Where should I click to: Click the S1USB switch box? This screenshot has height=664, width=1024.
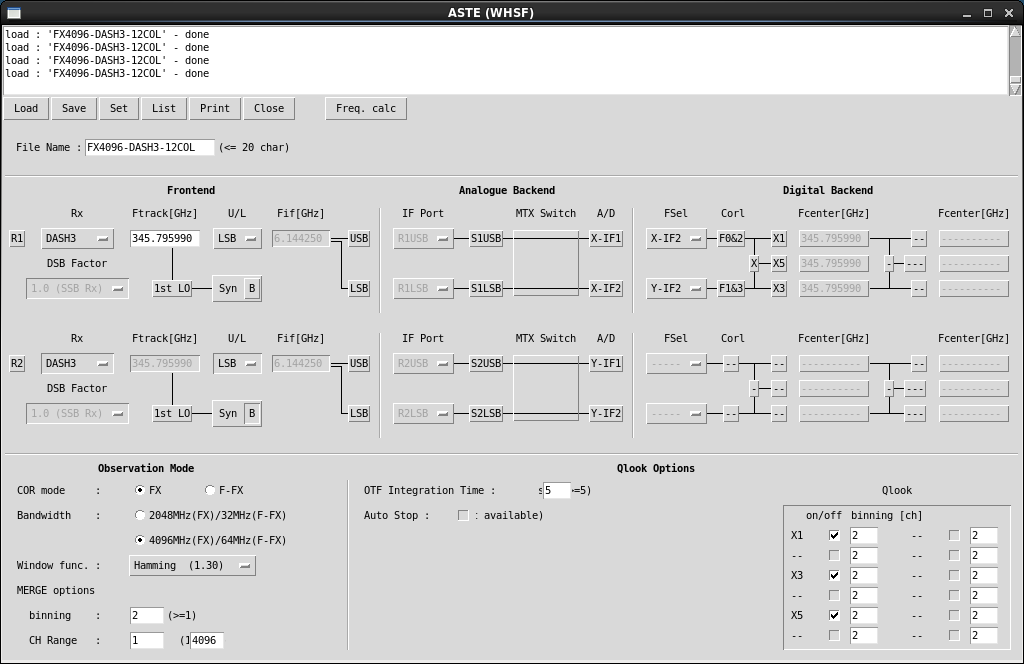[x=487, y=238]
